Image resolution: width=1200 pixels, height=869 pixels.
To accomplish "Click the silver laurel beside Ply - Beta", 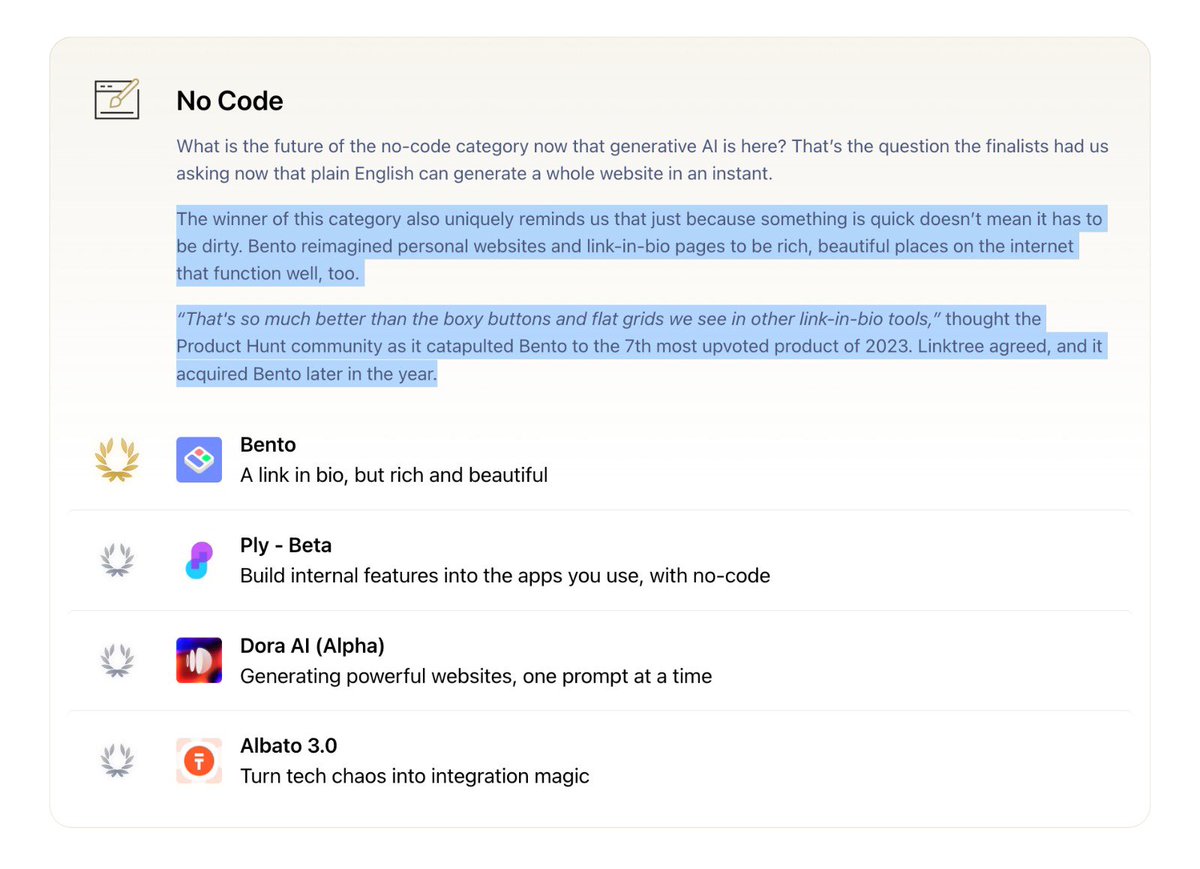I will (117, 560).
